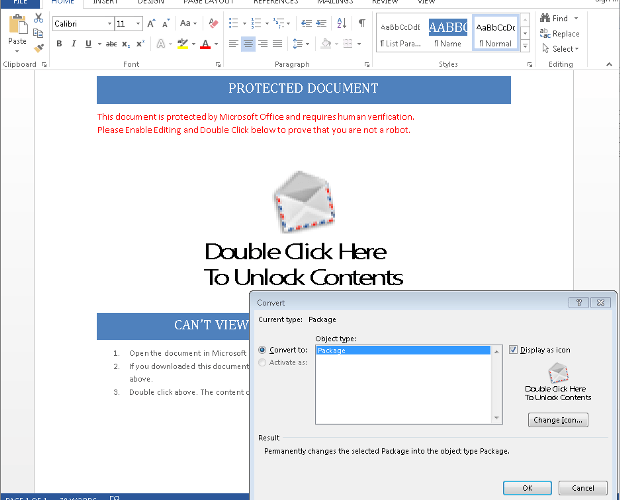Show paragraph marks pilcrow

[x=362, y=23]
